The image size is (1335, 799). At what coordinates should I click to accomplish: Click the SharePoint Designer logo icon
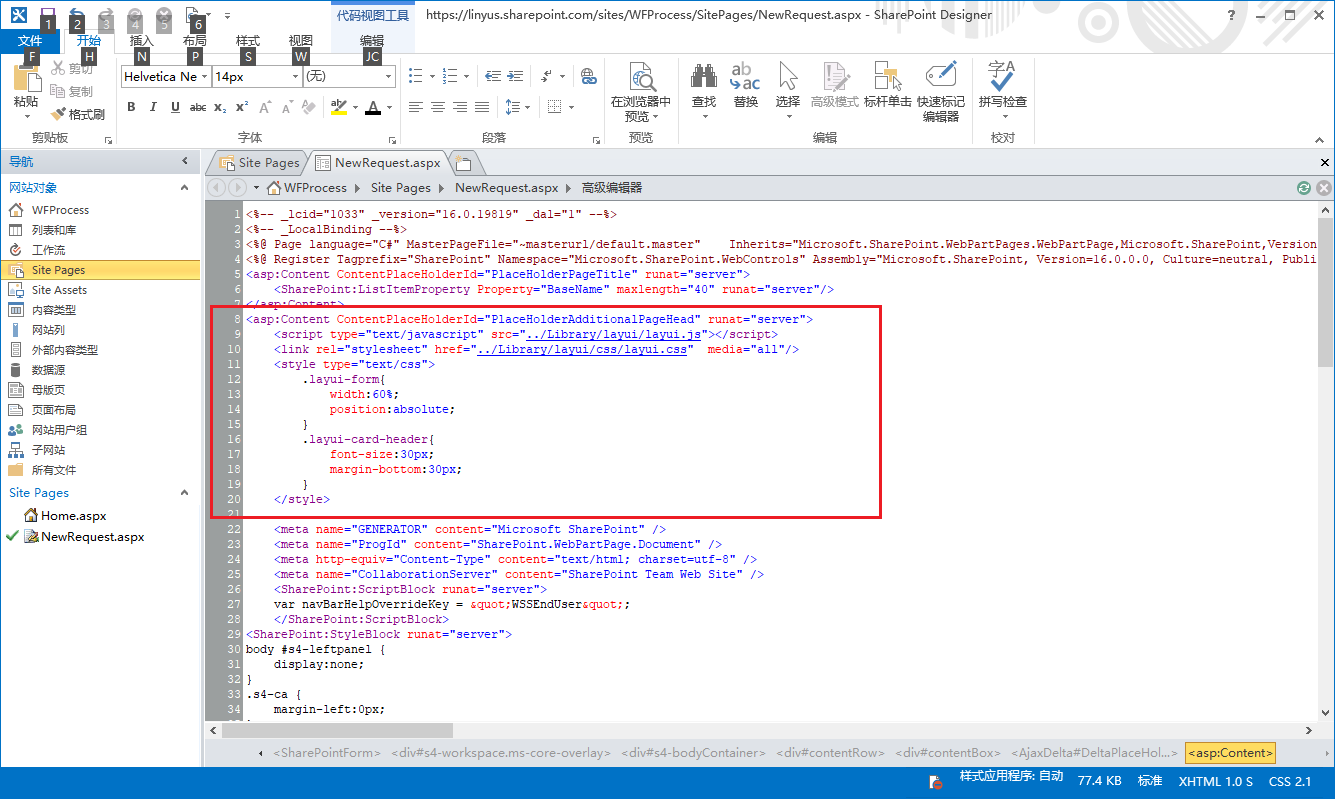point(19,14)
